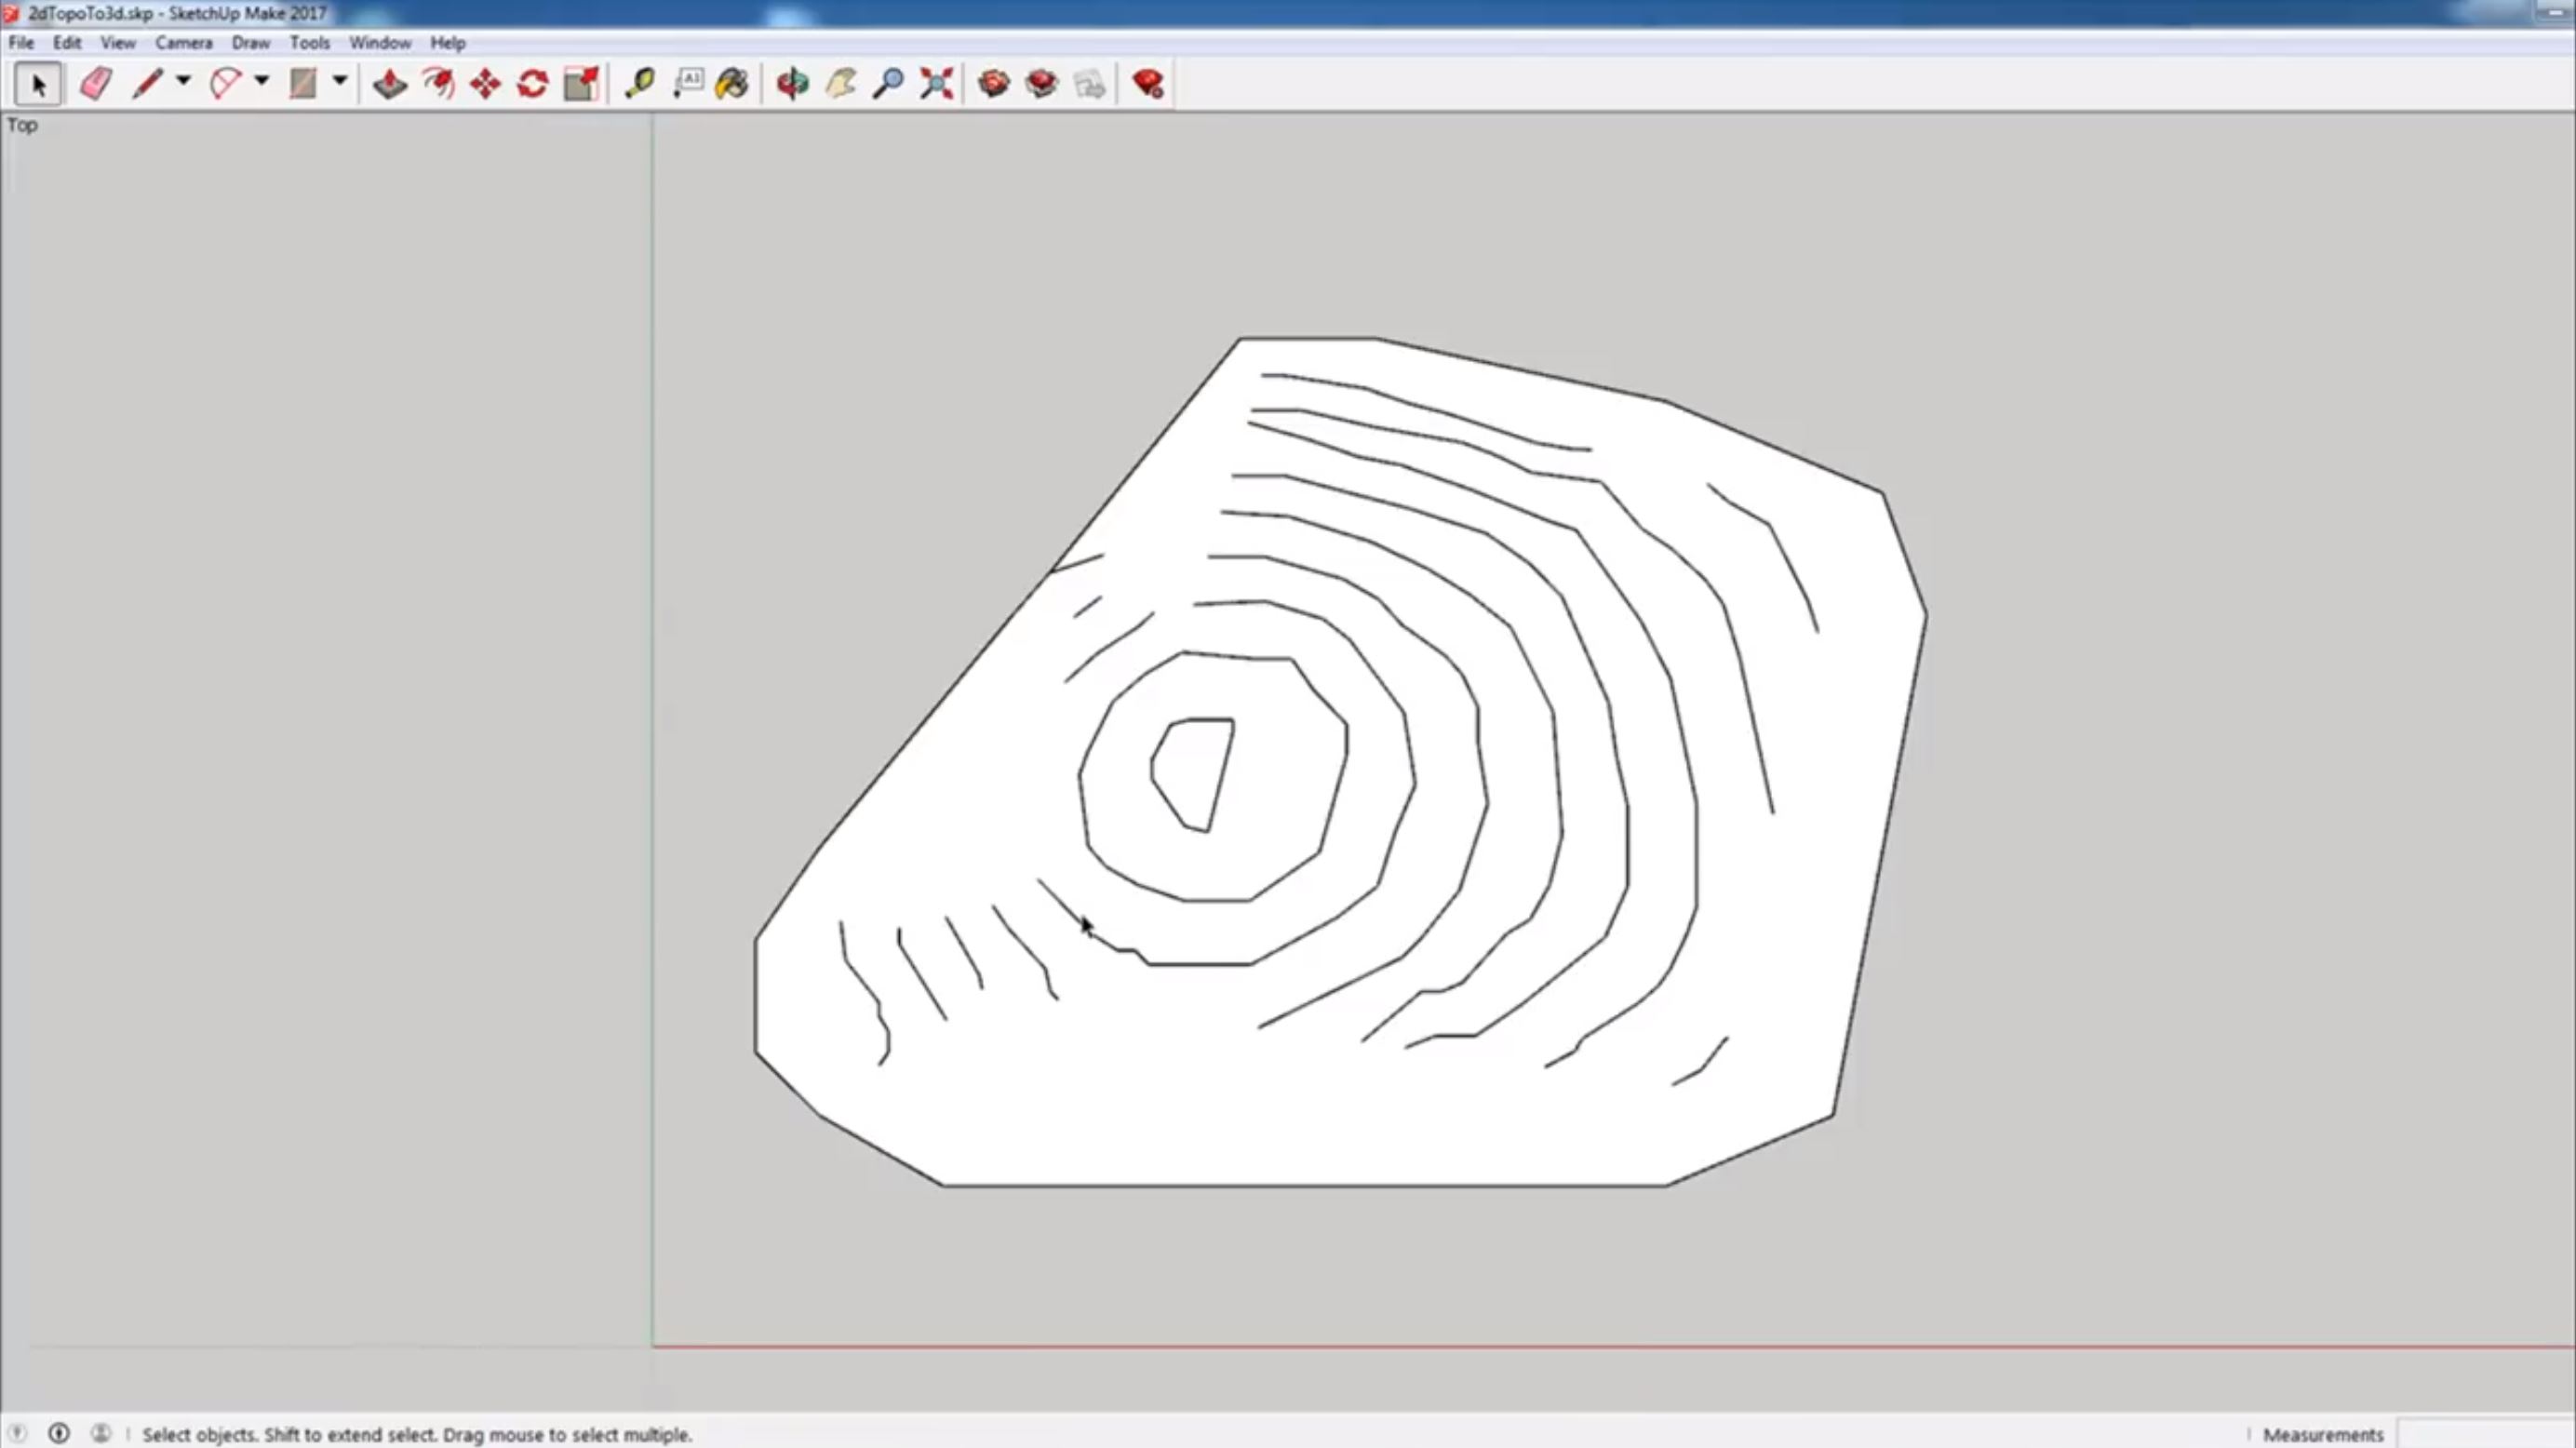Screen dimensions: 2576x1448
Task: Expand the Arc tool dropdown arrow
Action: [x=261, y=81]
